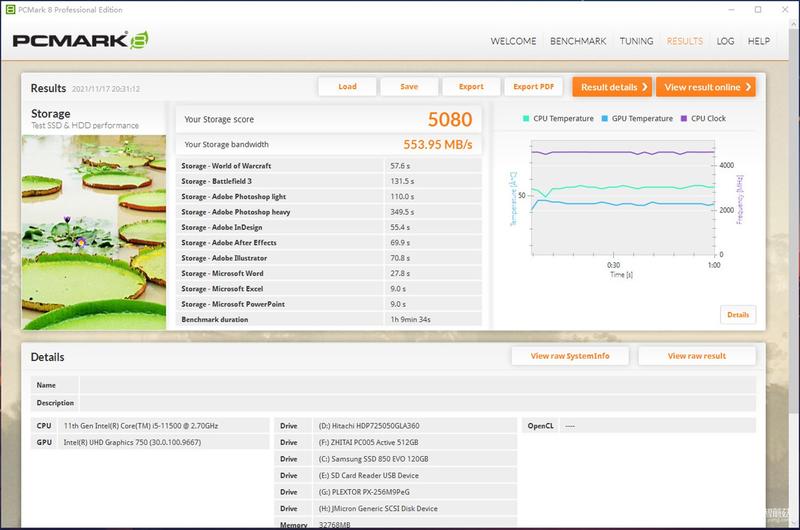This screenshot has width=800, height=530.
Task: Click the storage score 5080
Action: pos(450,119)
